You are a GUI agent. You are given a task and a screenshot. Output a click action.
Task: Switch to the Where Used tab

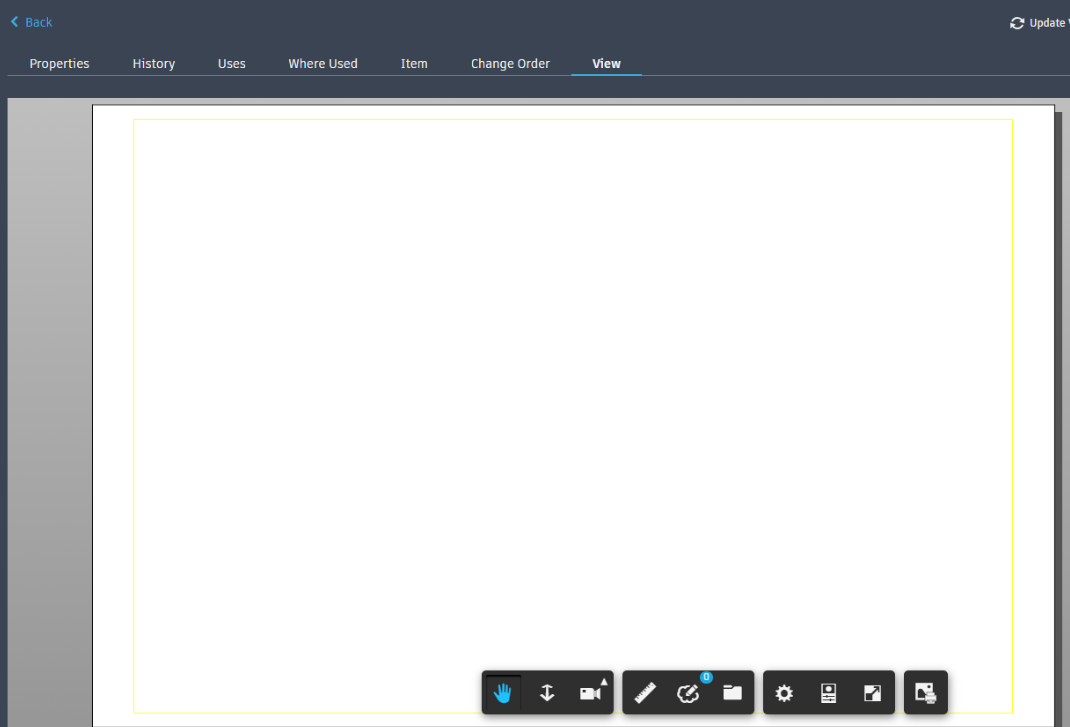[x=322, y=63]
